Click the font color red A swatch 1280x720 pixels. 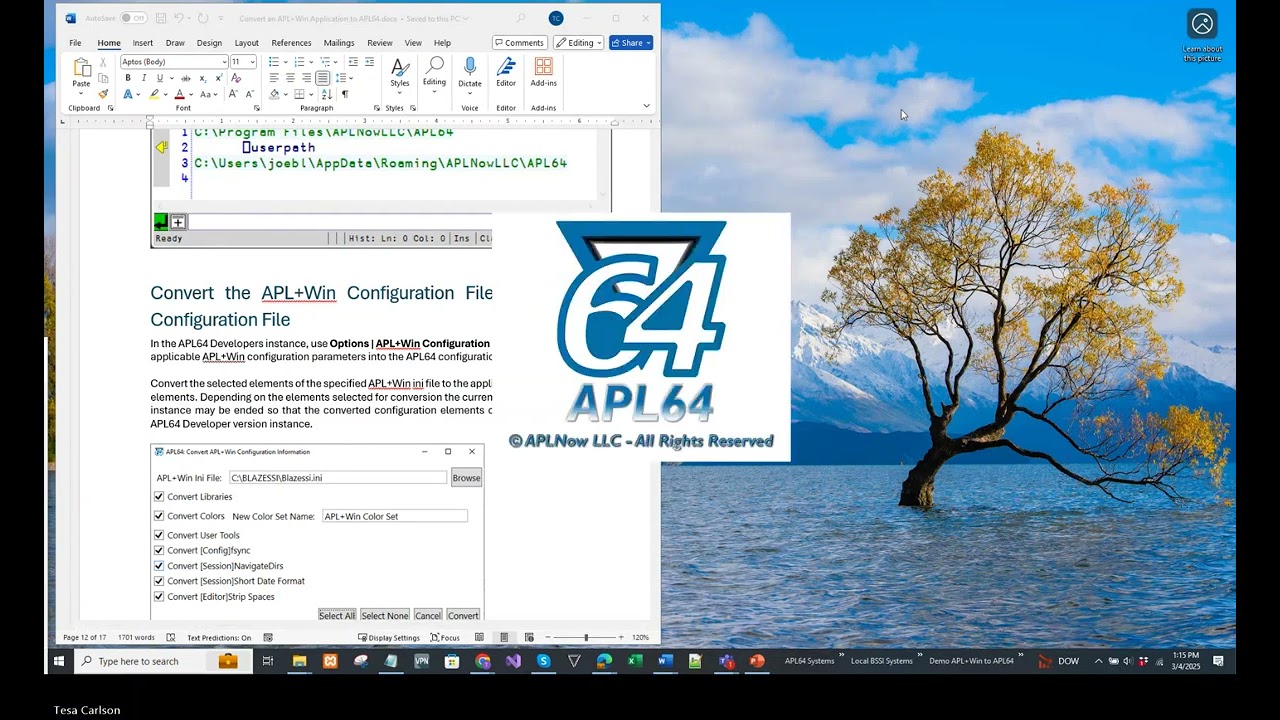click(180, 94)
